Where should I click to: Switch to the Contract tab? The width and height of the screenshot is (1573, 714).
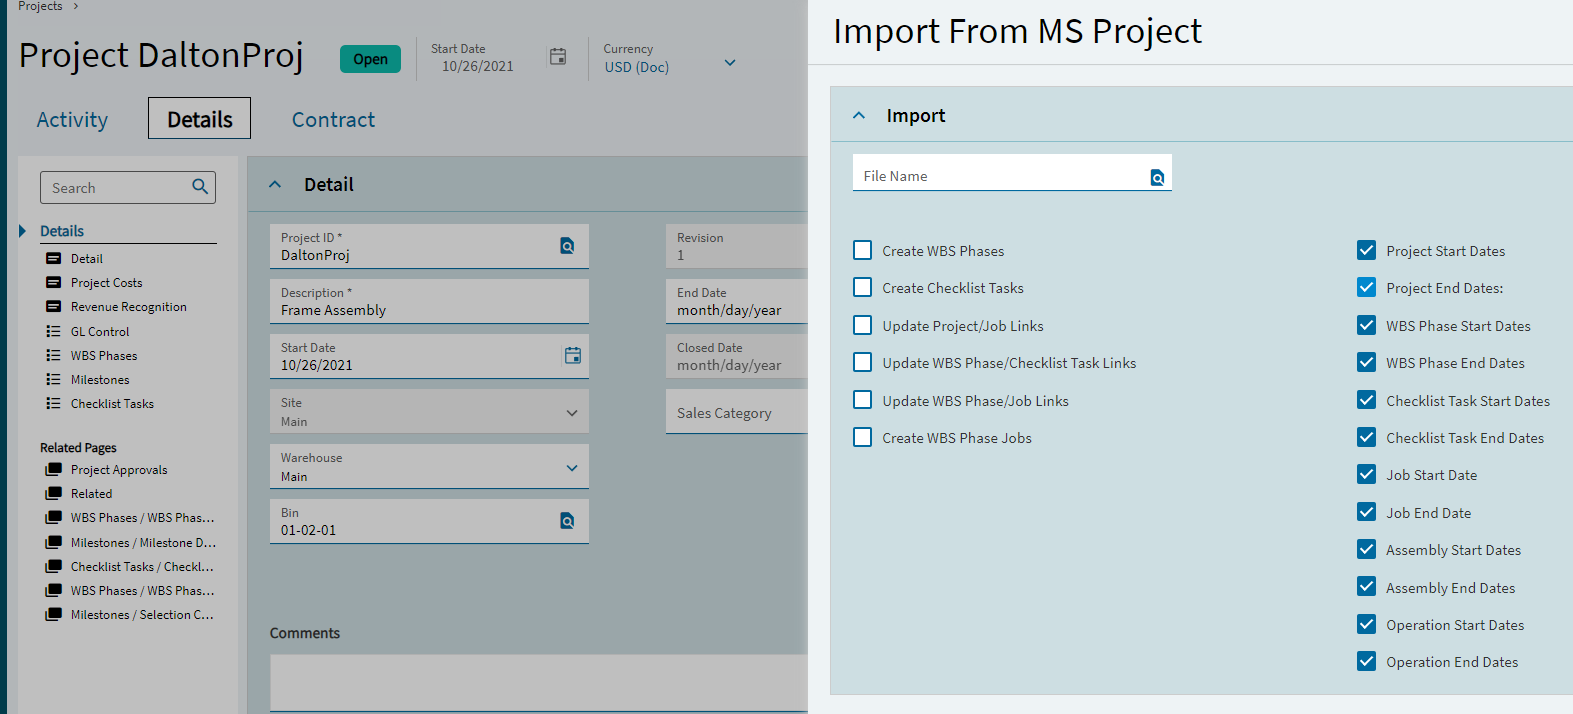(333, 119)
